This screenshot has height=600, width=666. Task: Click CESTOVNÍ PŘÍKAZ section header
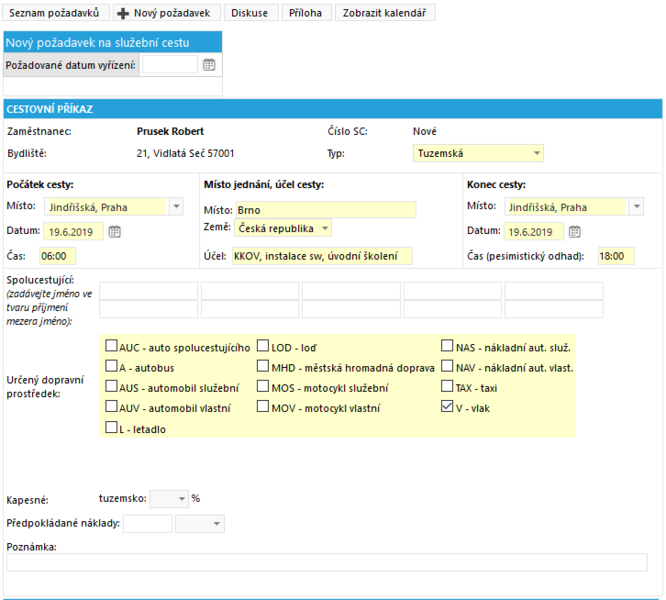click(333, 109)
